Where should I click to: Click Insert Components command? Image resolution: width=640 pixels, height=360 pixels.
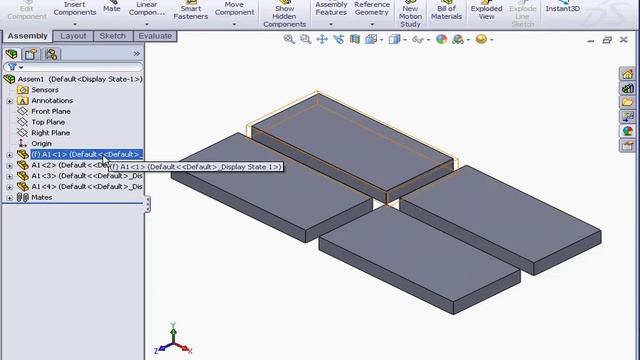pos(75,8)
